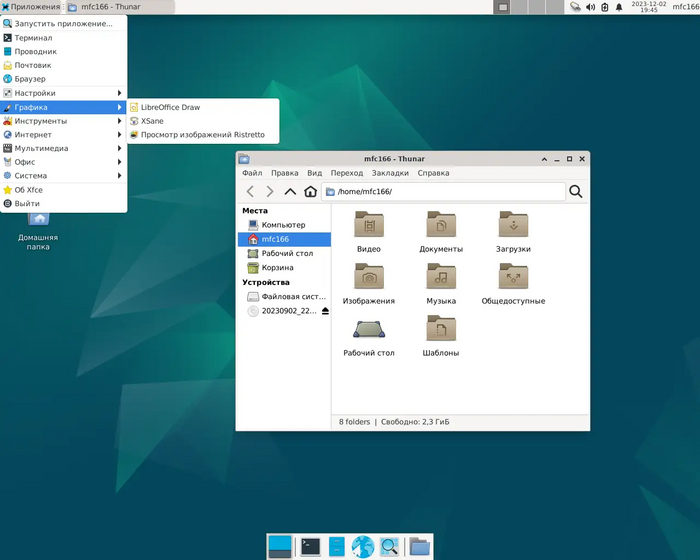Go to parent folder with up arrow
Screen dimensions: 700x560
(x=290, y=192)
